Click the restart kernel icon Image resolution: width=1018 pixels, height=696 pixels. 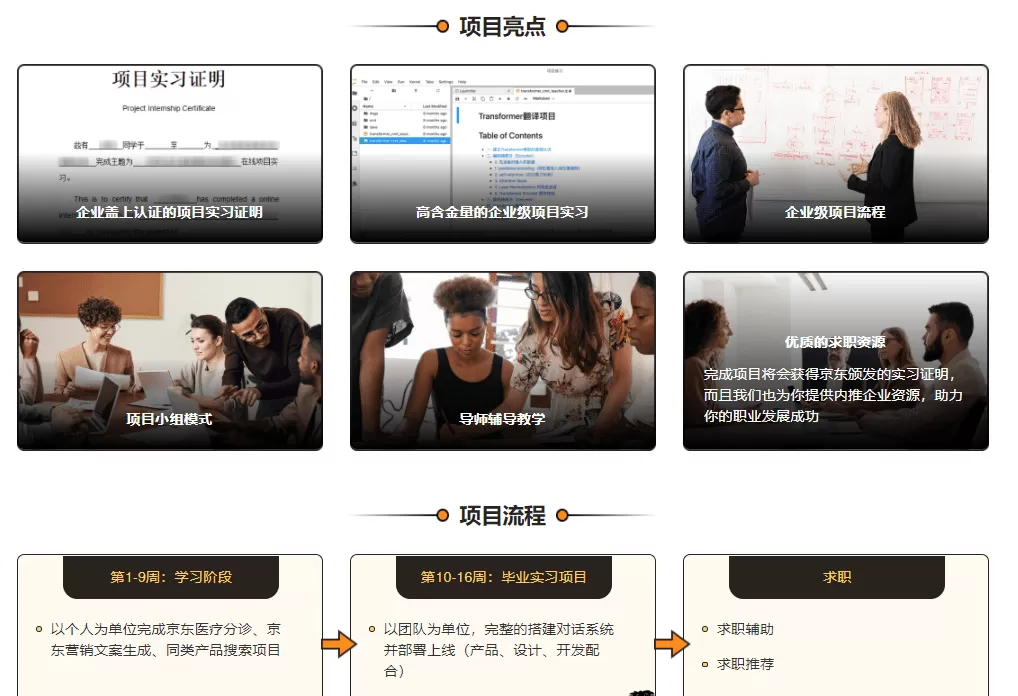515,98
